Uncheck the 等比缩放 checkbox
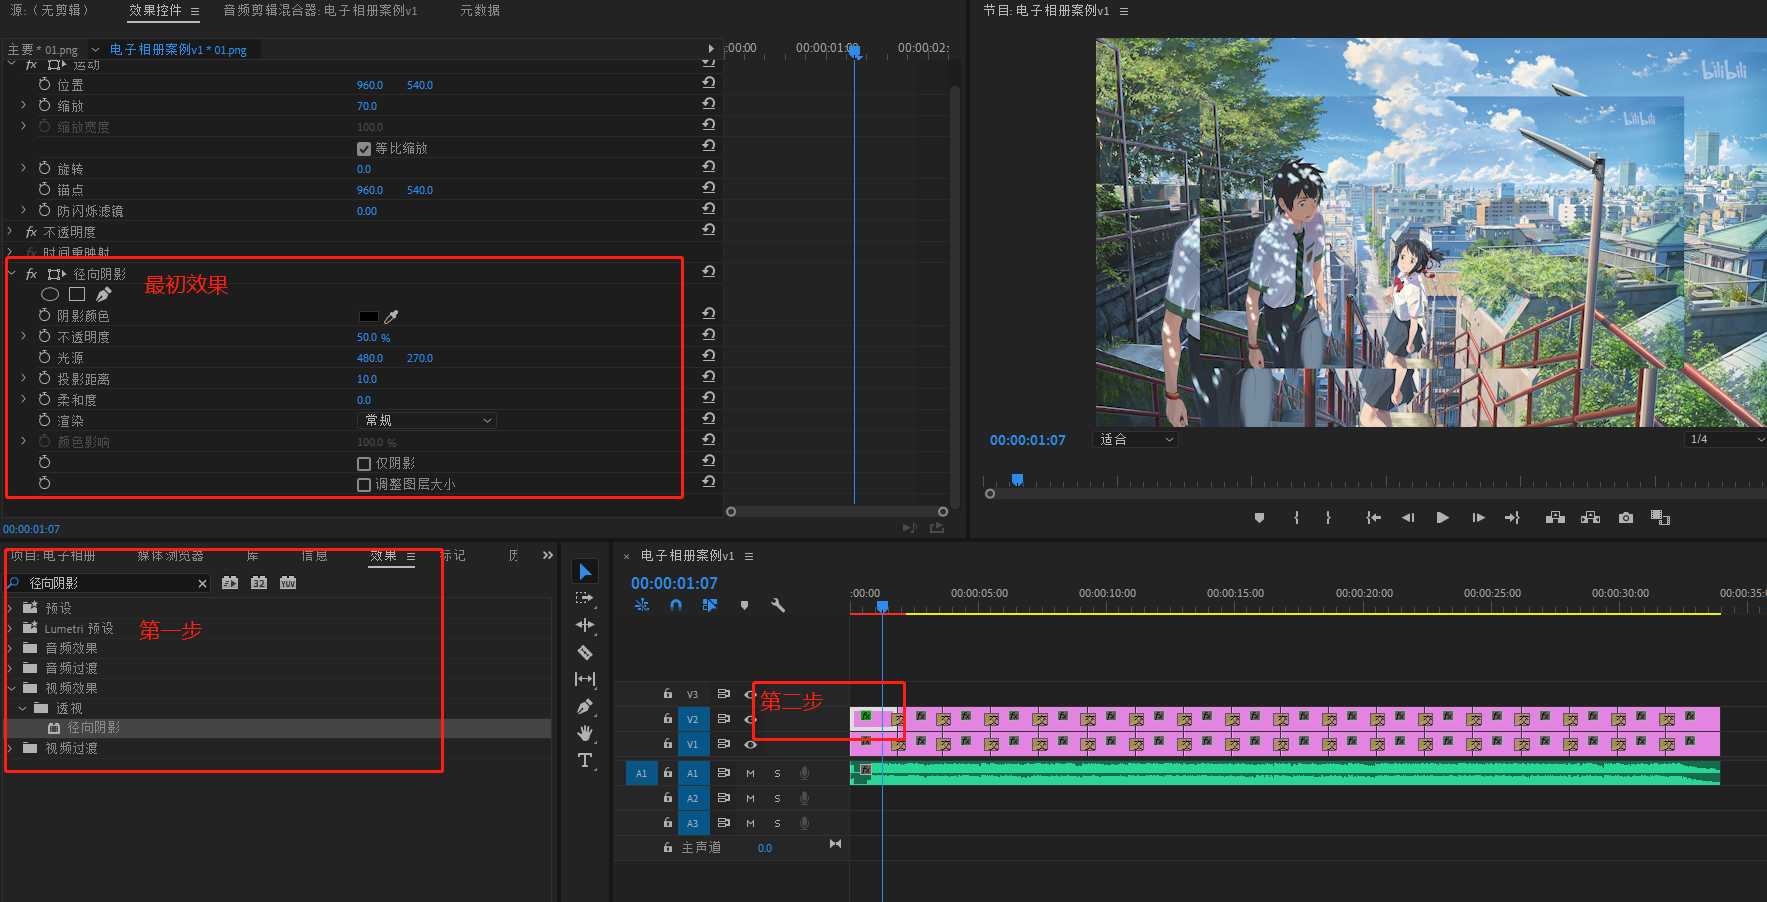The image size is (1767, 902). click(364, 149)
